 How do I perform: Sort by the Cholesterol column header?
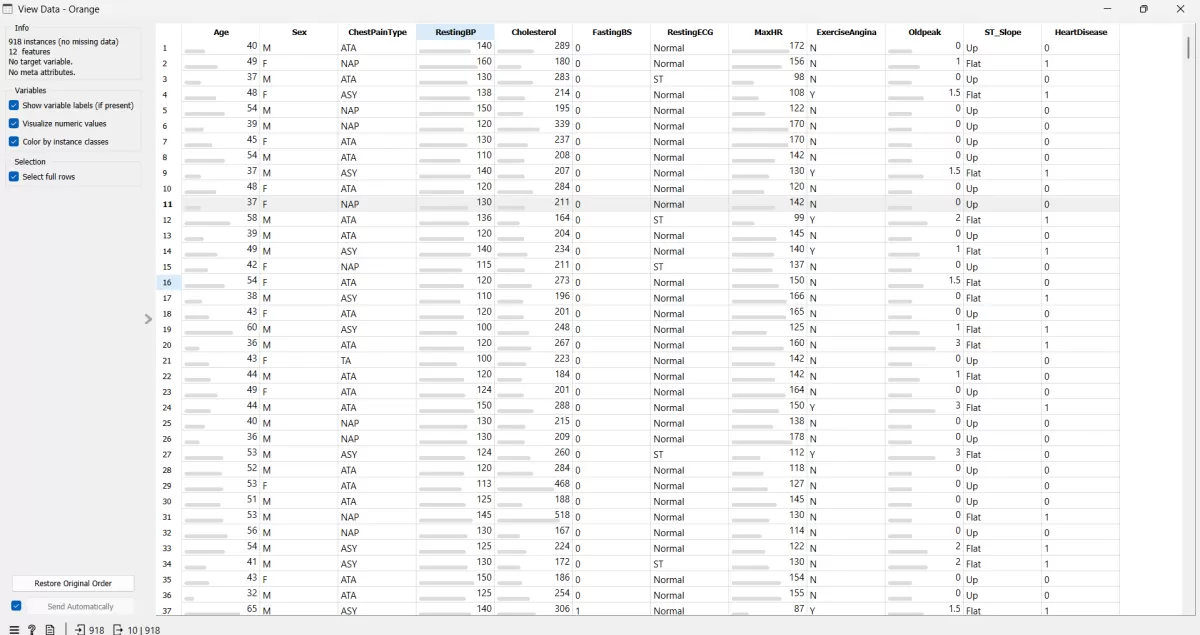coord(533,32)
